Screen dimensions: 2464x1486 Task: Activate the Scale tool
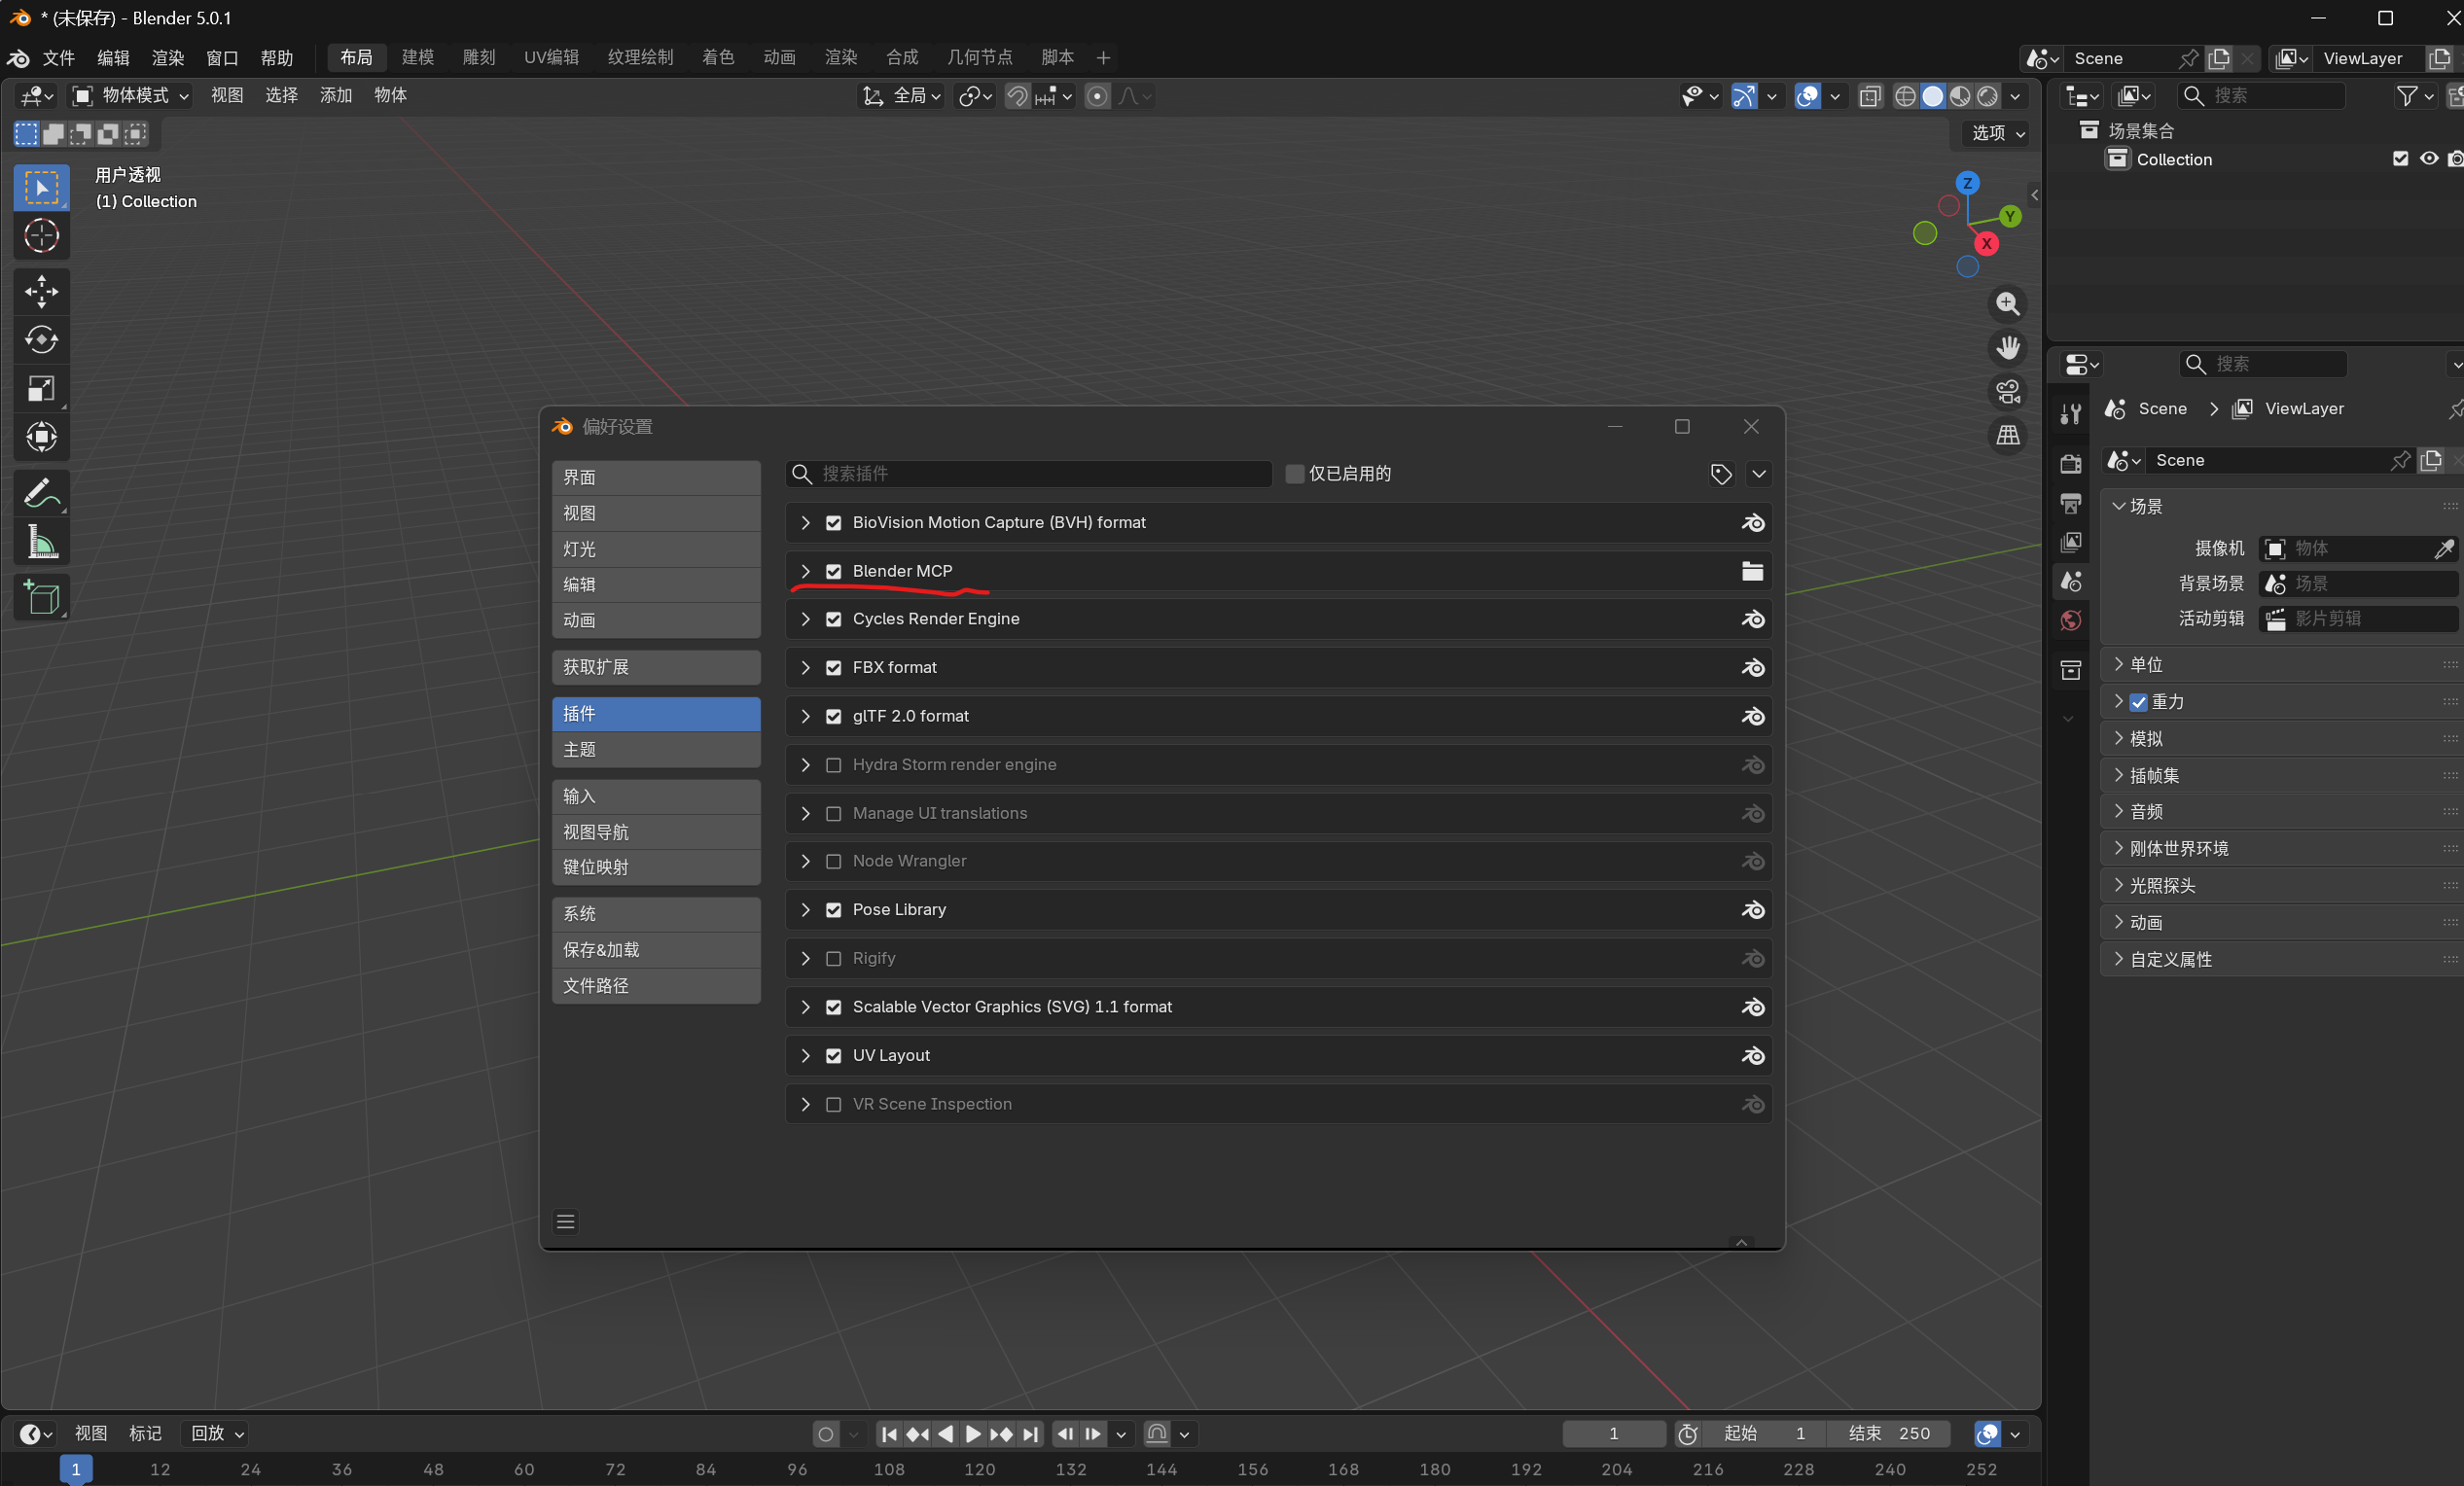[41, 388]
